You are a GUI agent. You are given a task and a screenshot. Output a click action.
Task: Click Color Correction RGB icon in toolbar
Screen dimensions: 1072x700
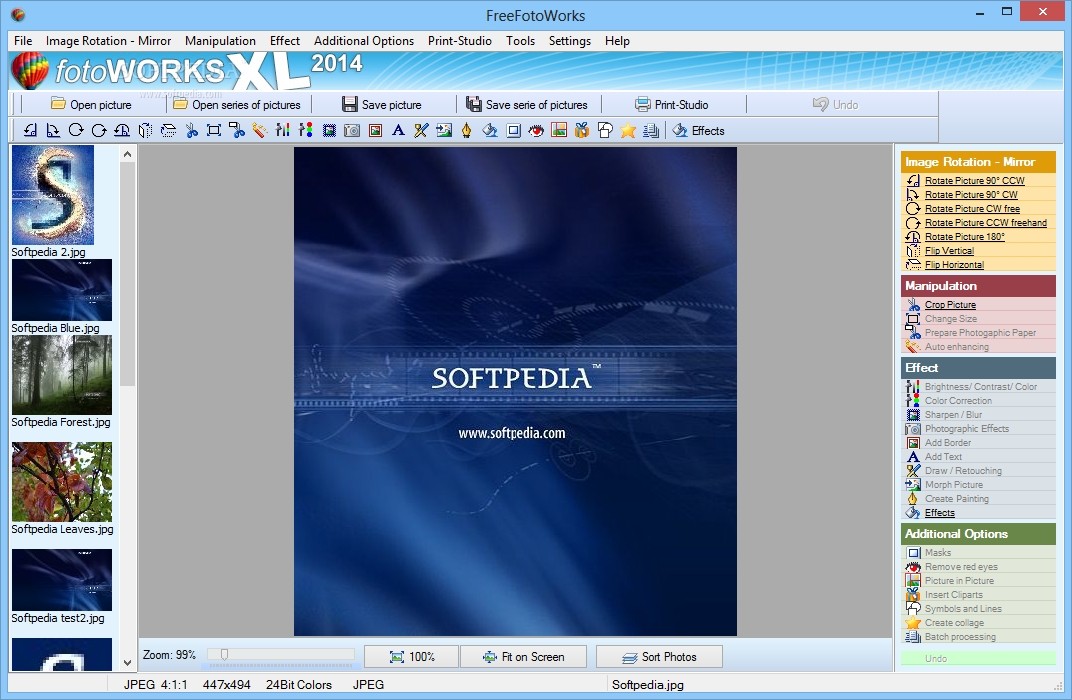coord(306,130)
